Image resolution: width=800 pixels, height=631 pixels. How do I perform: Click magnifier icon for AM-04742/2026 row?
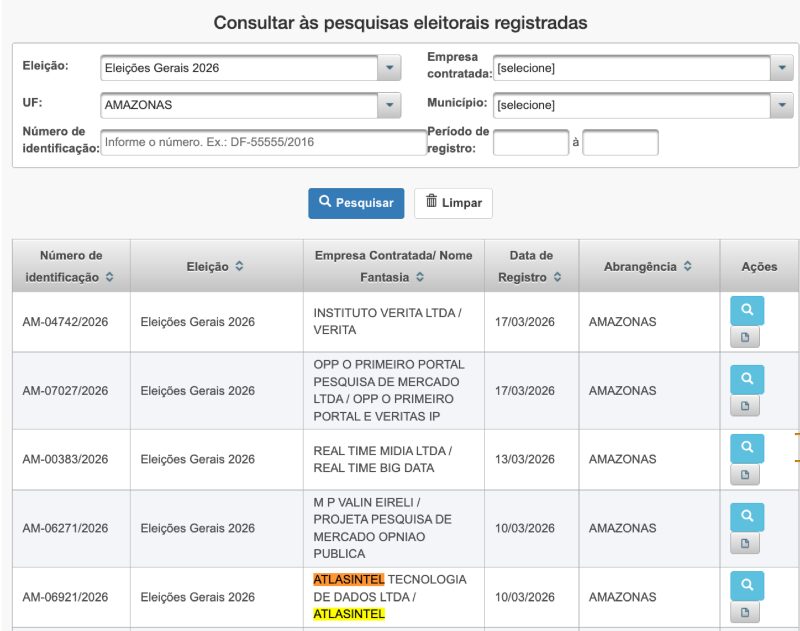(x=746, y=311)
